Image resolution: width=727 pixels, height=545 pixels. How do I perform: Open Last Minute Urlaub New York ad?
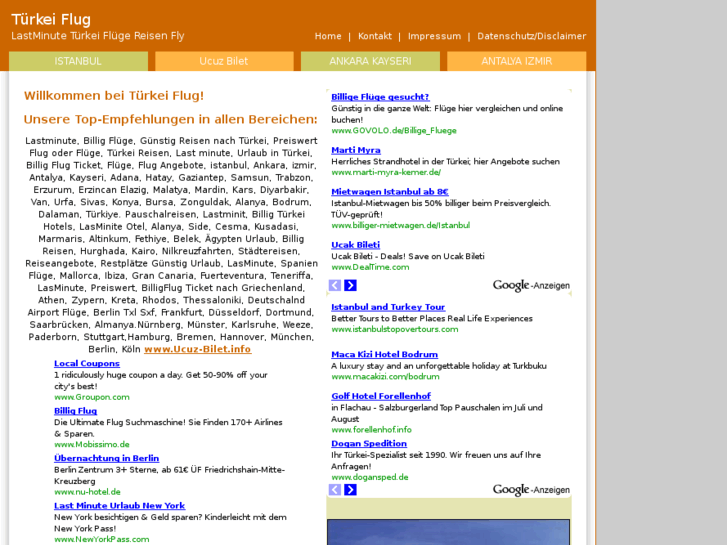tap(119, 506)
